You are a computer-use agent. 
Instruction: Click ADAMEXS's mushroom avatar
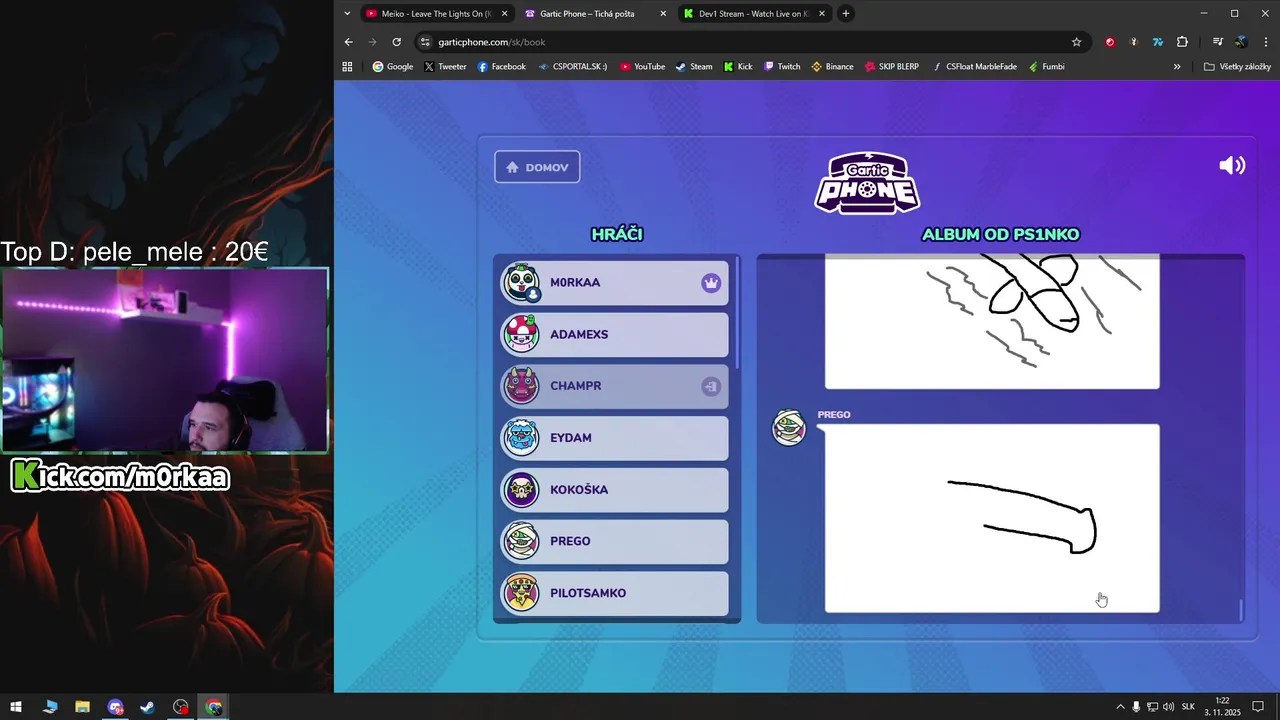[x=521, y=335]
